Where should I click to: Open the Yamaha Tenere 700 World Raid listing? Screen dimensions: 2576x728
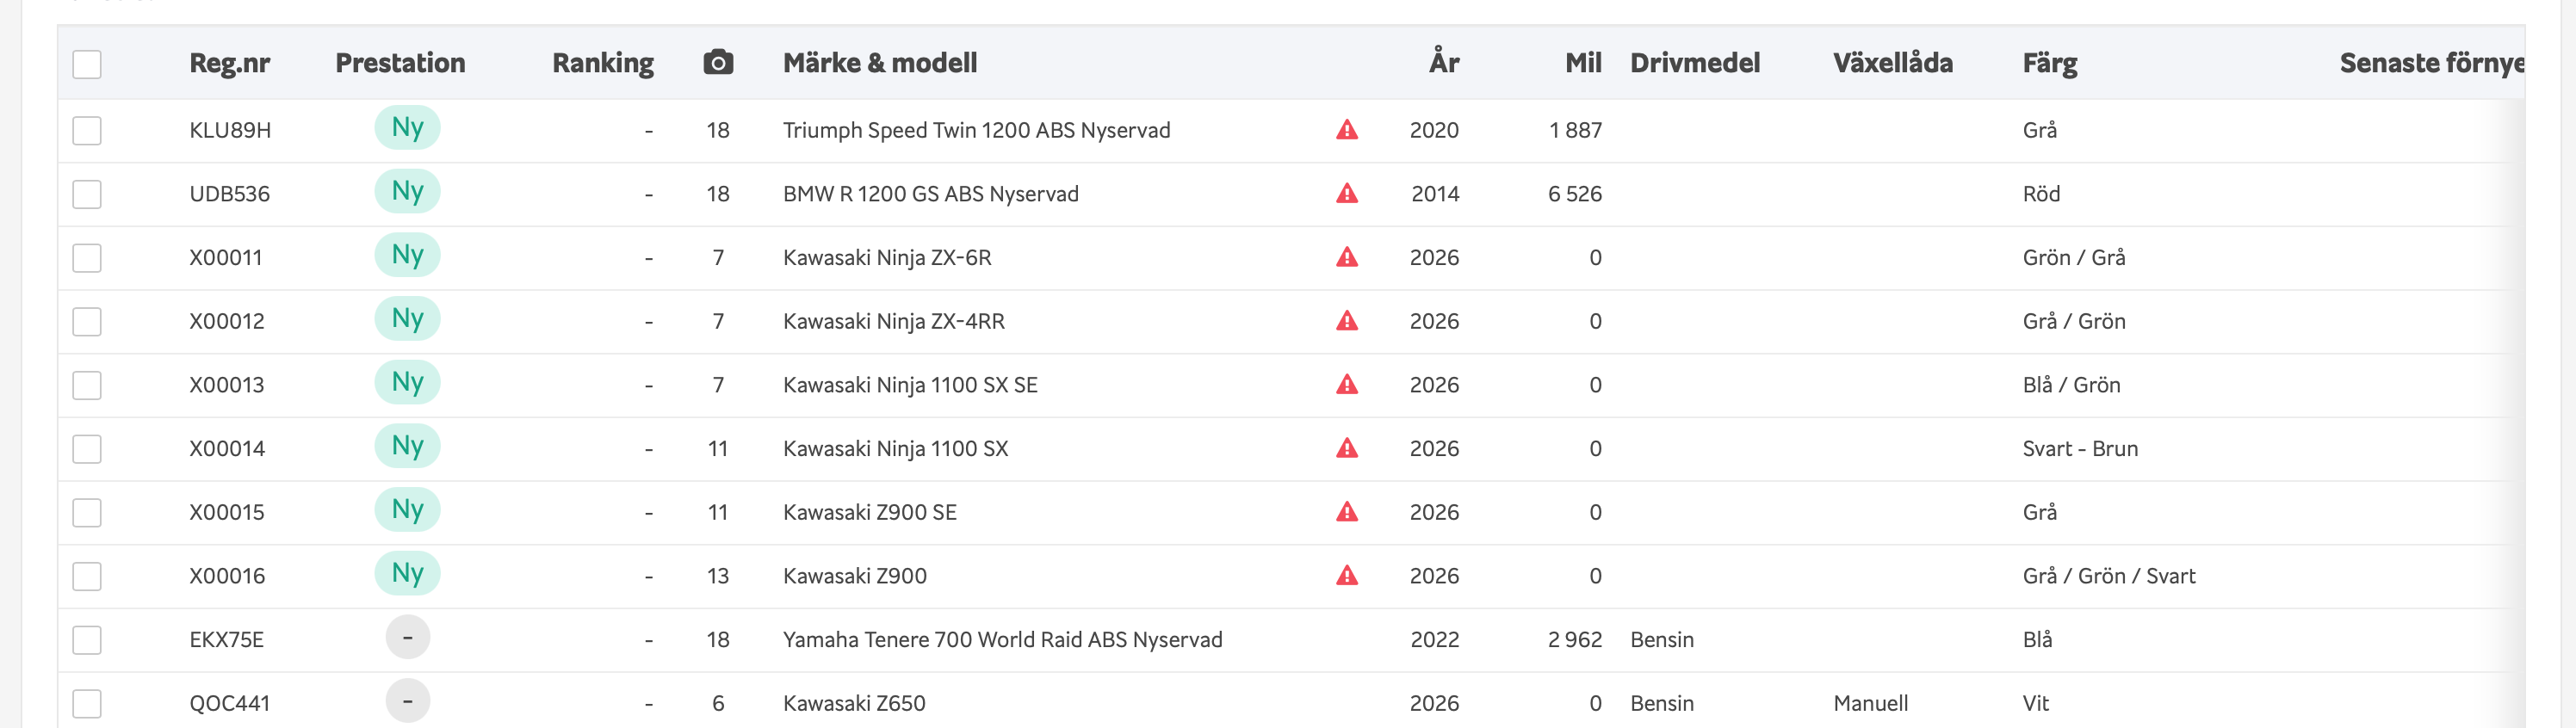click(1002, 640)
